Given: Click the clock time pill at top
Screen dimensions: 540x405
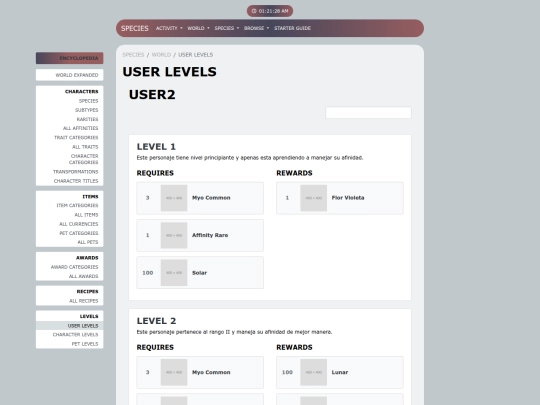Looking at the screenshot, I should (270, 11).
